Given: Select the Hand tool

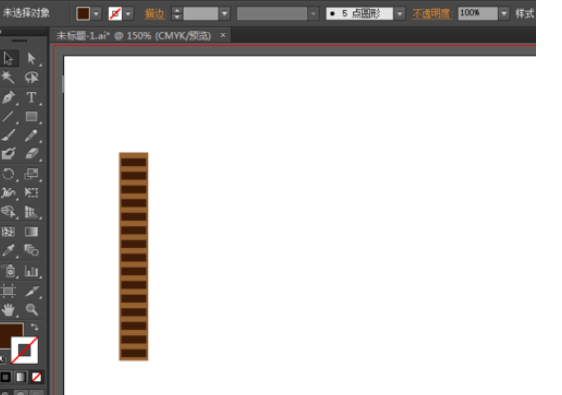Looking at the screenshot, I should click(x=8, y=309).
